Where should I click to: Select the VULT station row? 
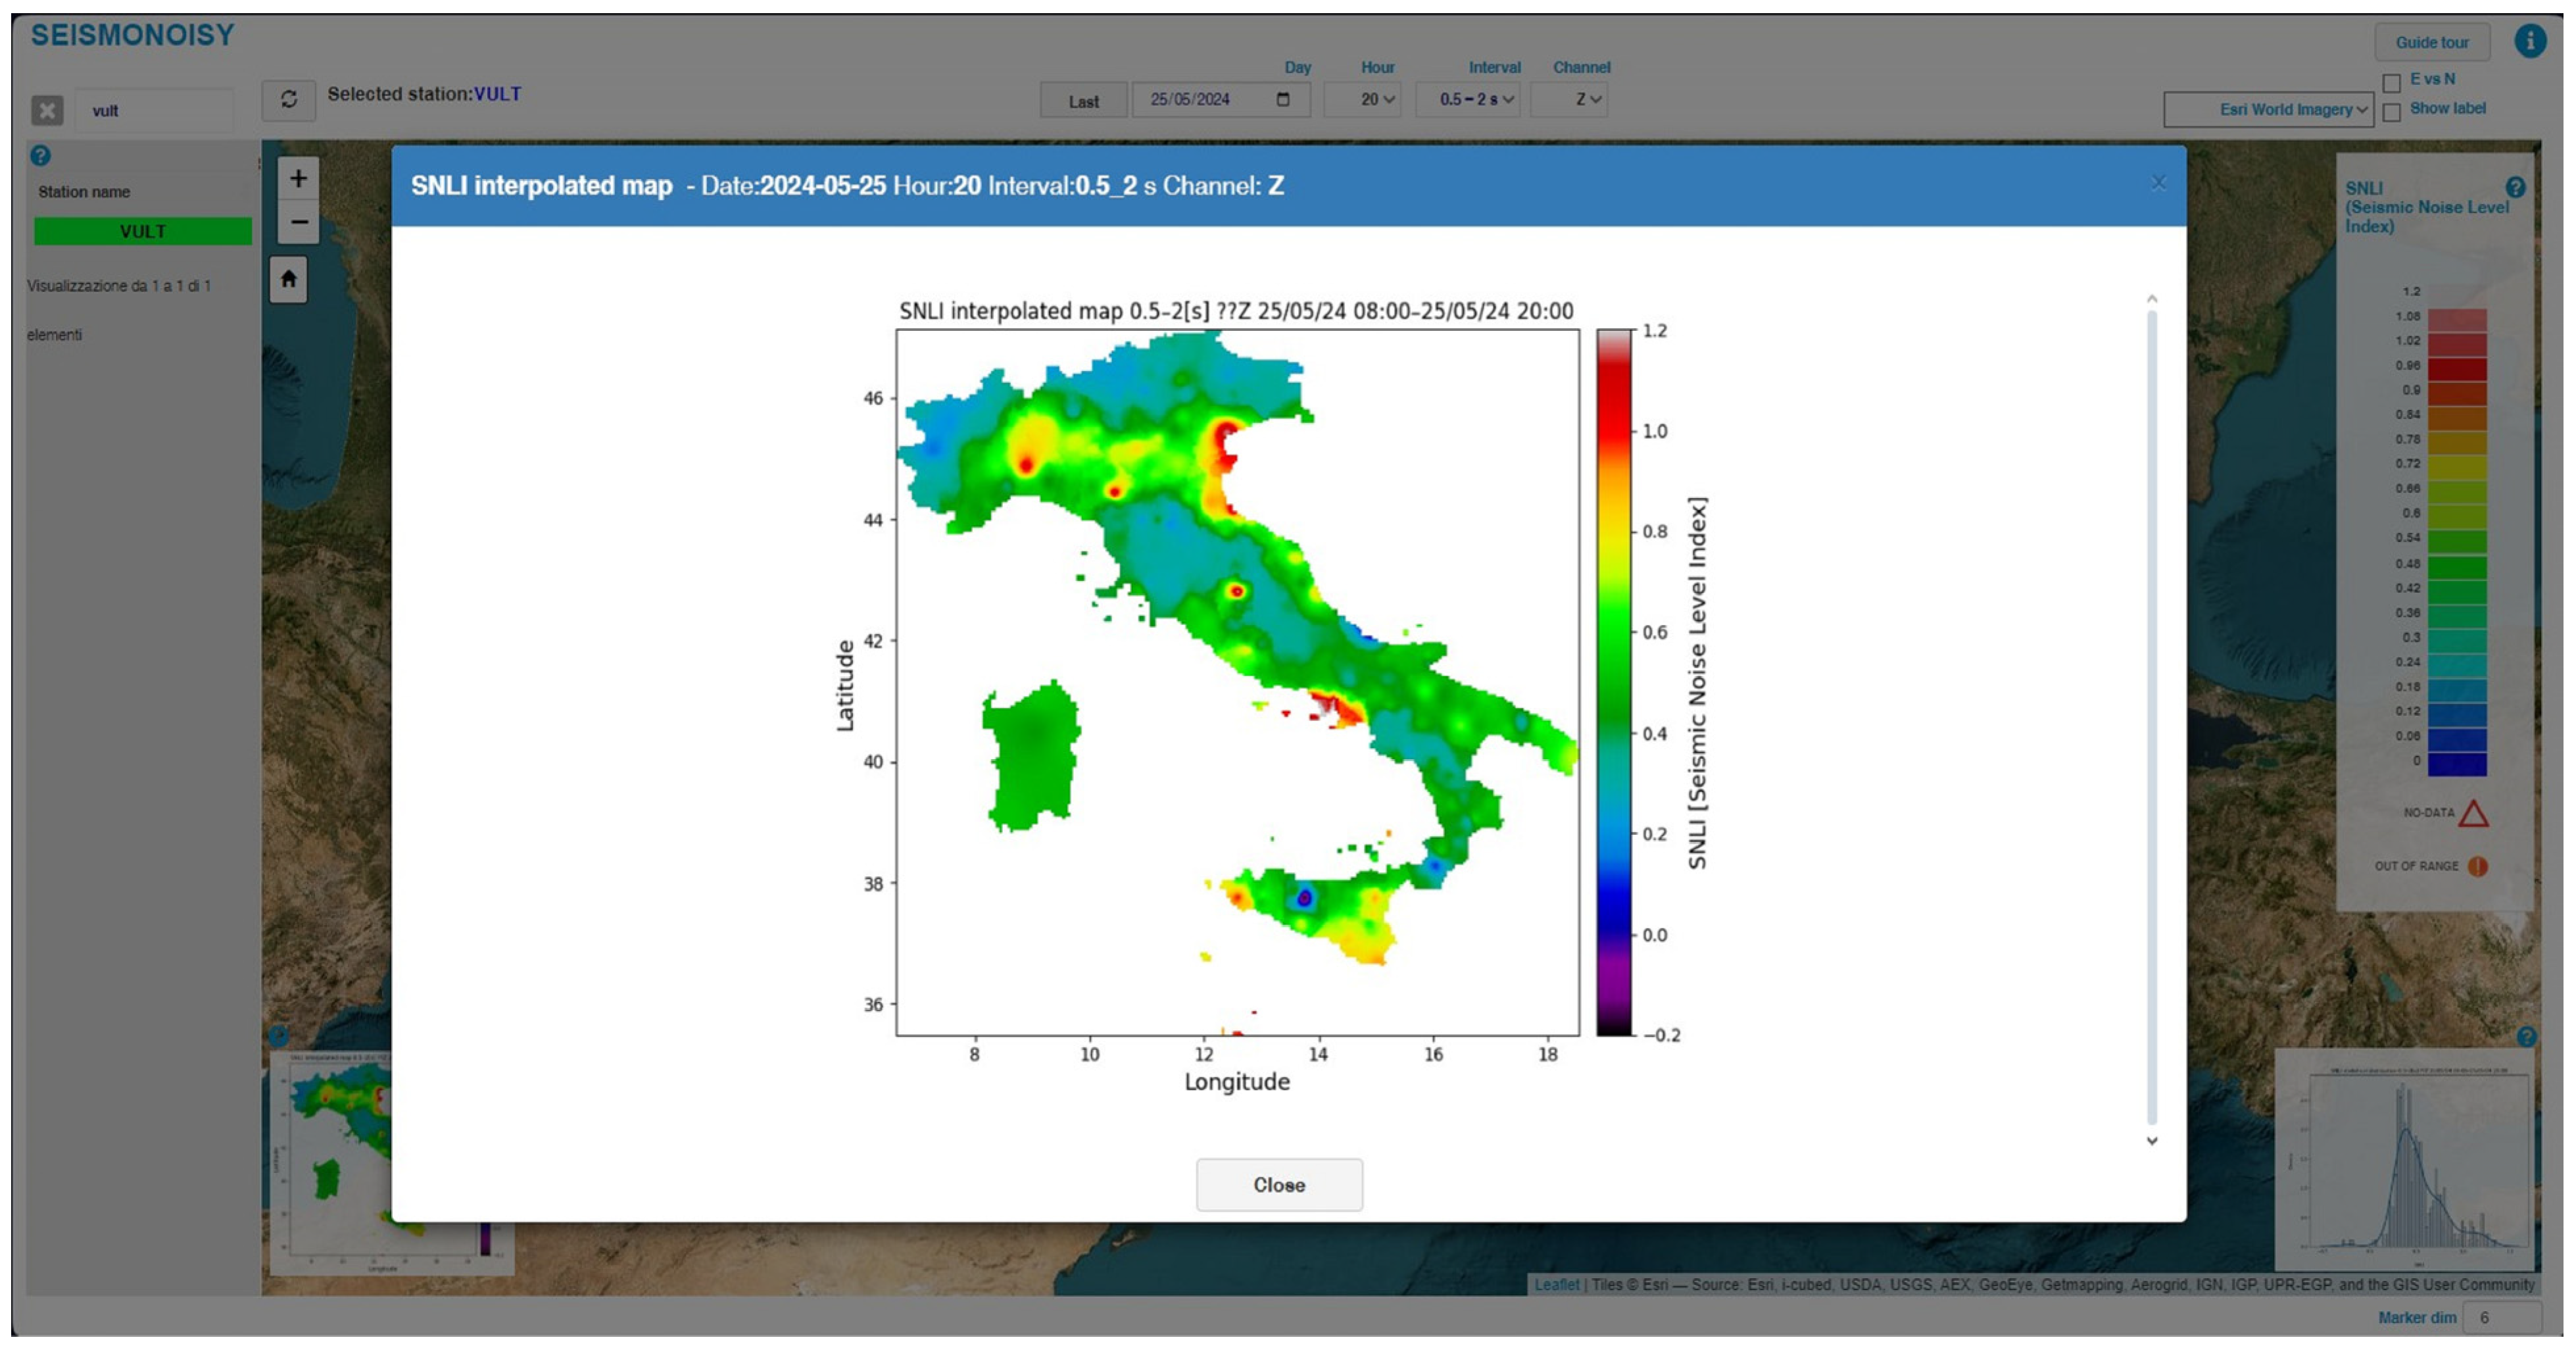142,231
